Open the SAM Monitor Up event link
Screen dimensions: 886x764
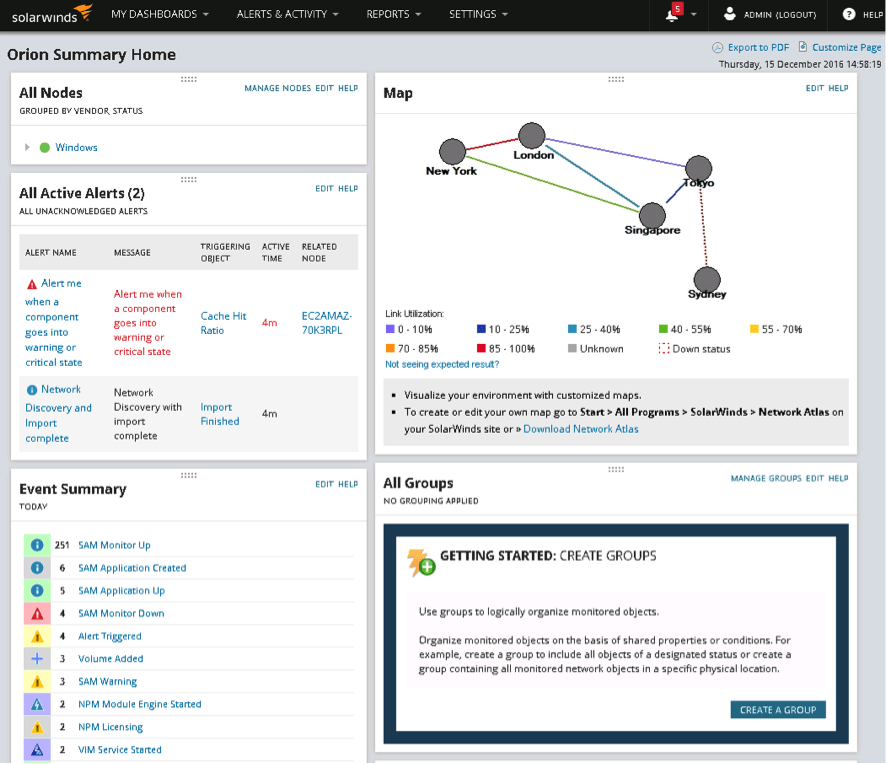click(x=114, y=545)
